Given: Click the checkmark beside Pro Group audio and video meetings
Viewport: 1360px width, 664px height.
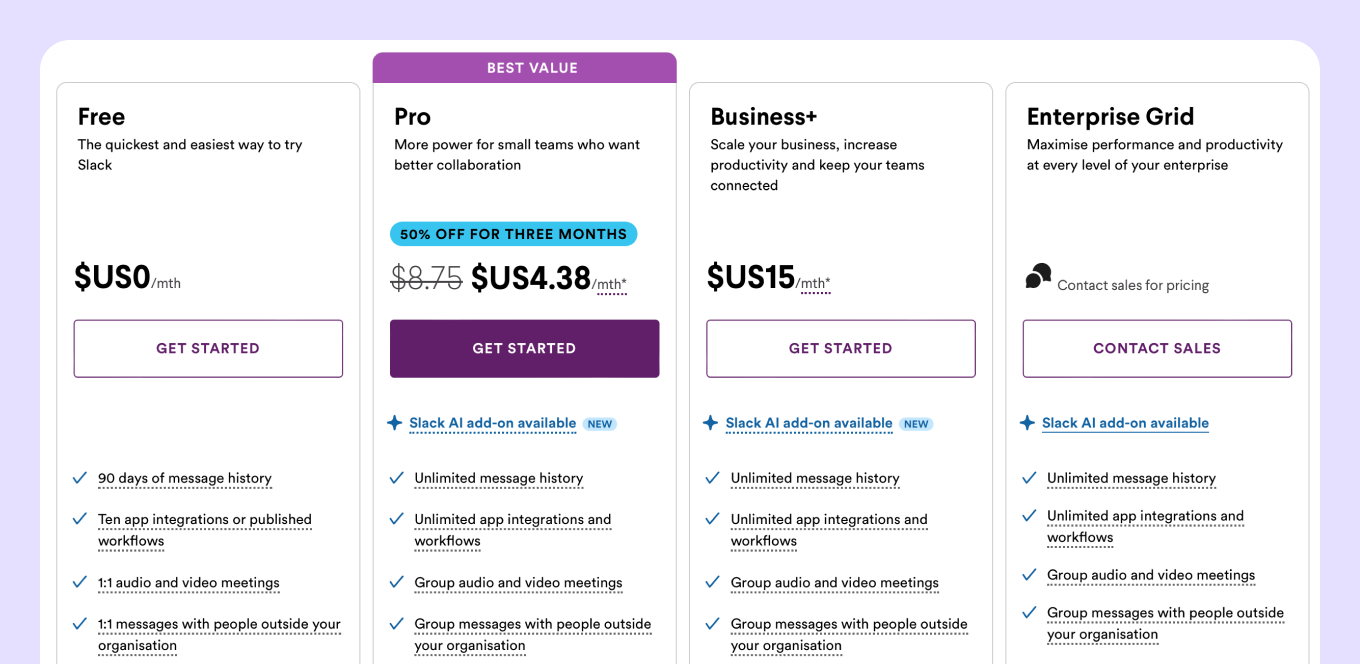Looking at the screenshot, I should tap(397, 582).
